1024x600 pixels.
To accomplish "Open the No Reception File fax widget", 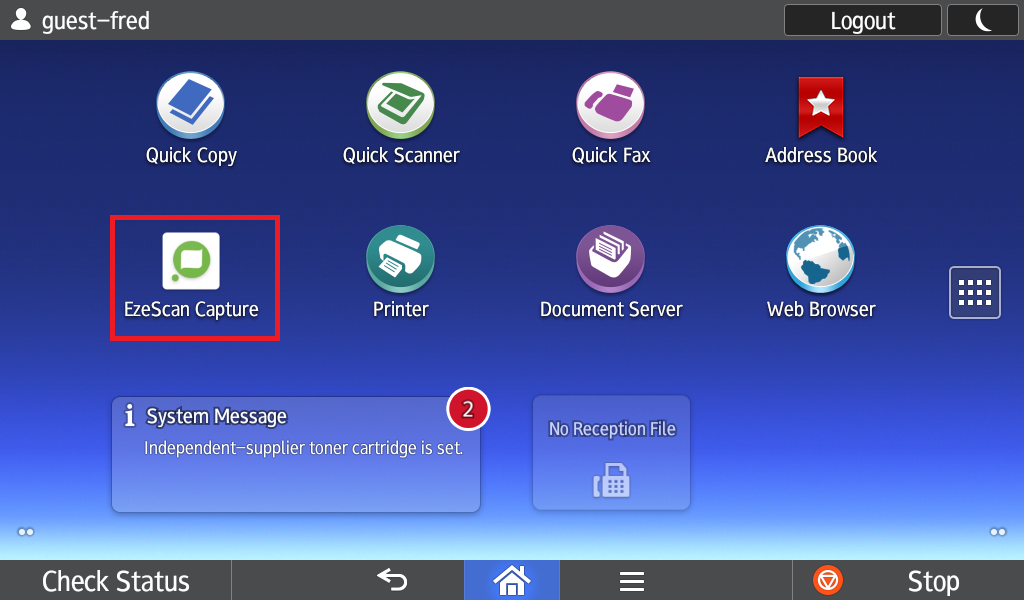I will coord(611,453).
